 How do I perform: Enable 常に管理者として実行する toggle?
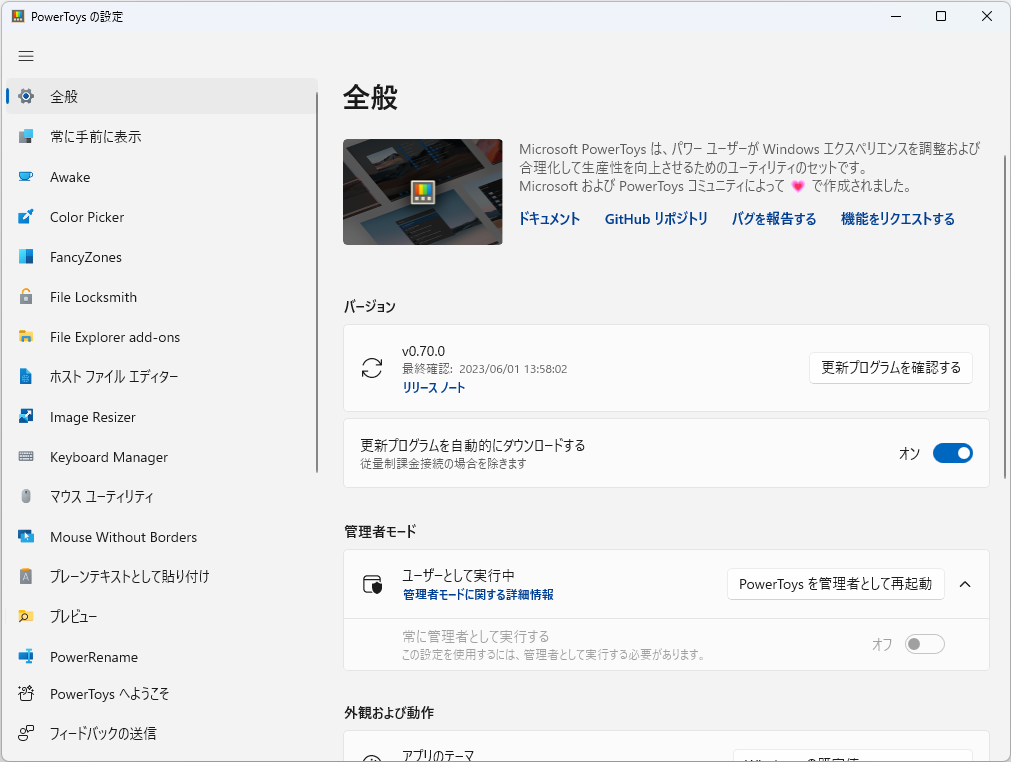[x=924, y=644]
